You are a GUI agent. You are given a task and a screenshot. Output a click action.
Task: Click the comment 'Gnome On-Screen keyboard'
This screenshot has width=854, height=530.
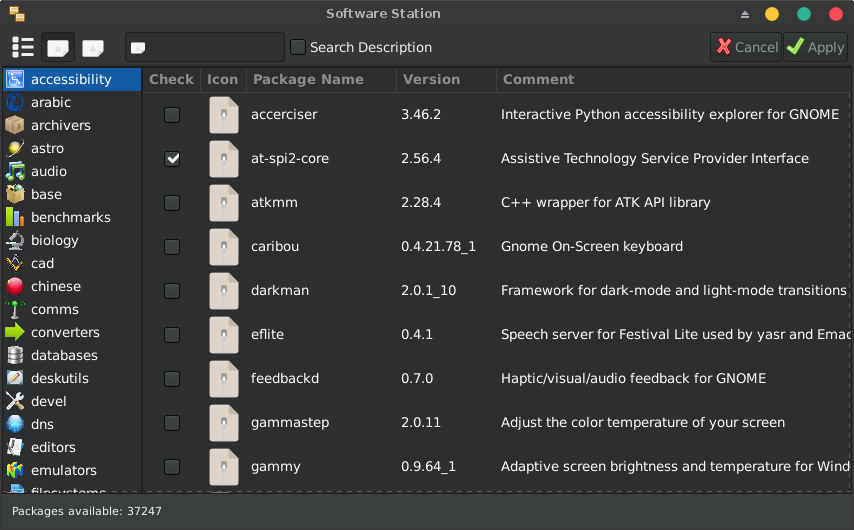pyautogui.click(x=592, y=247)
